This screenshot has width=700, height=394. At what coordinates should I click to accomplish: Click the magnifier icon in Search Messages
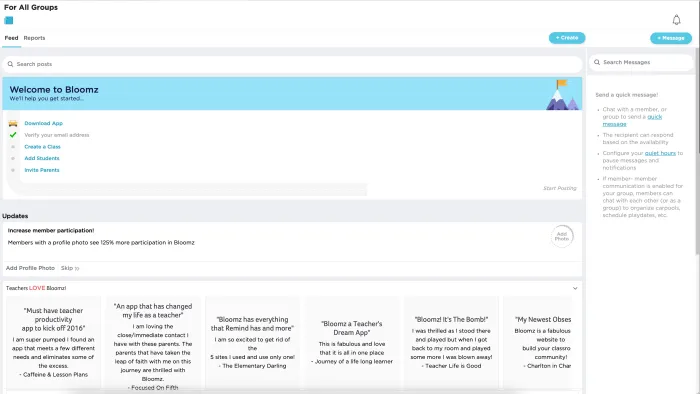[x=597, y=62]
